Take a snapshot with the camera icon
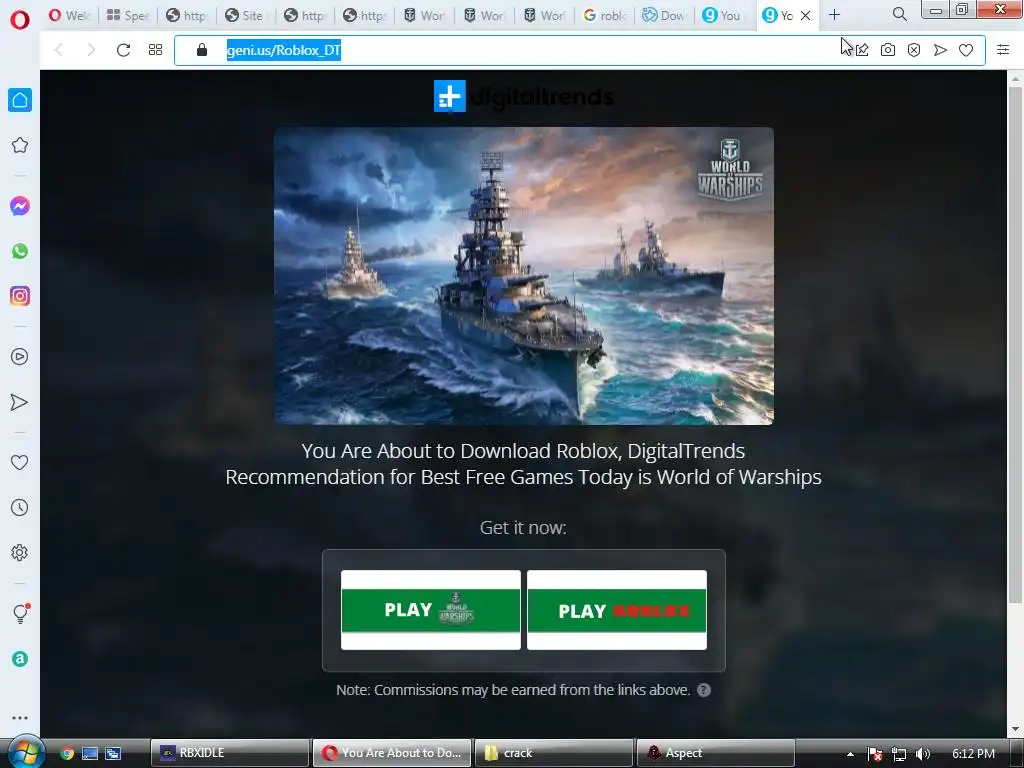 888,50
